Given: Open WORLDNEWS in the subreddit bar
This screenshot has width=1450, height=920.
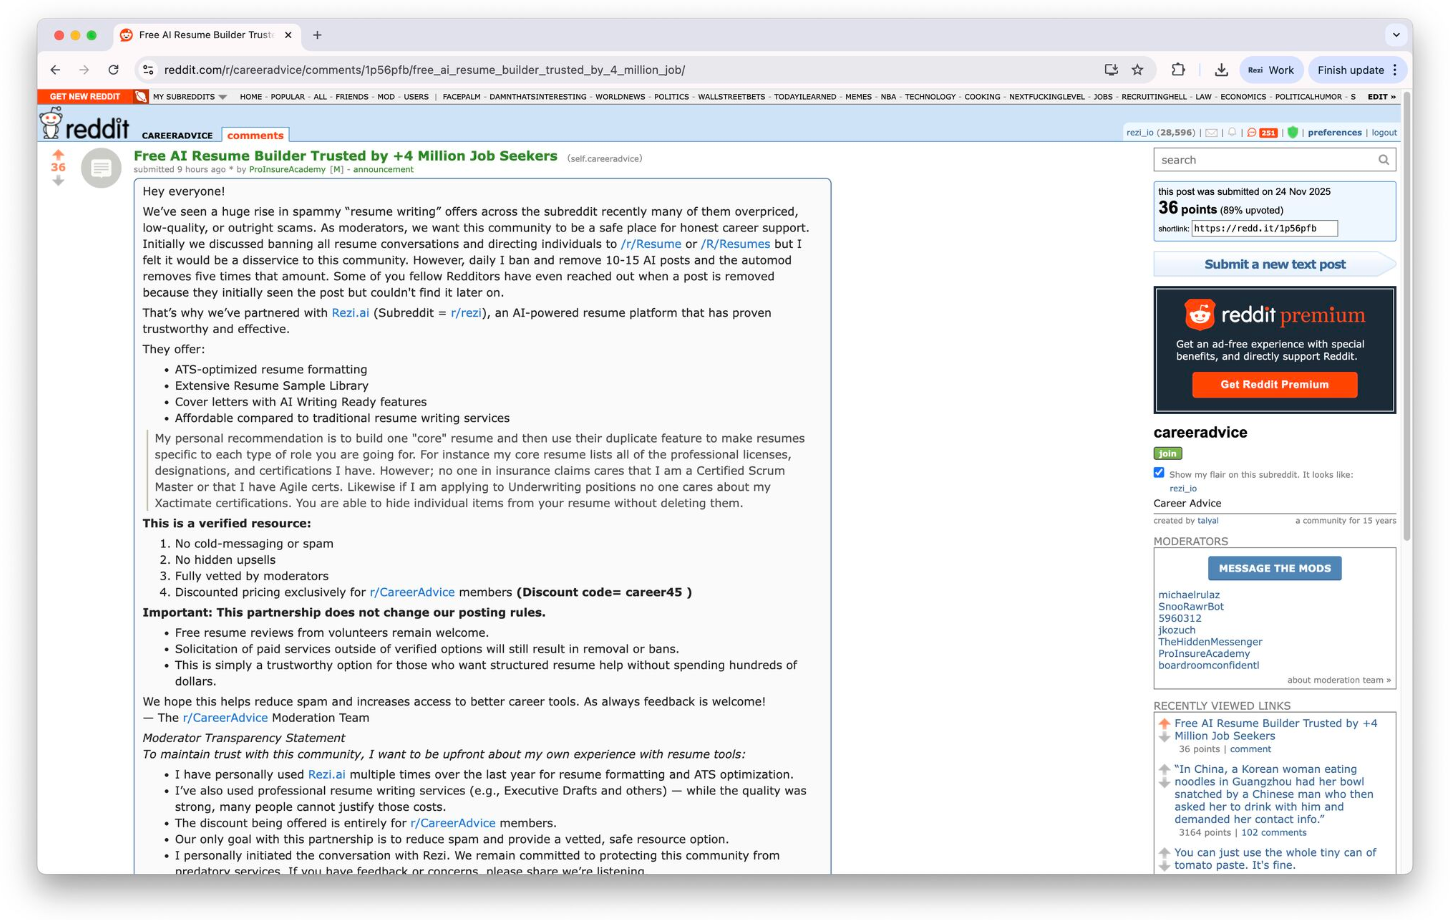Looking at the screenshot, I should click(620, 97).
